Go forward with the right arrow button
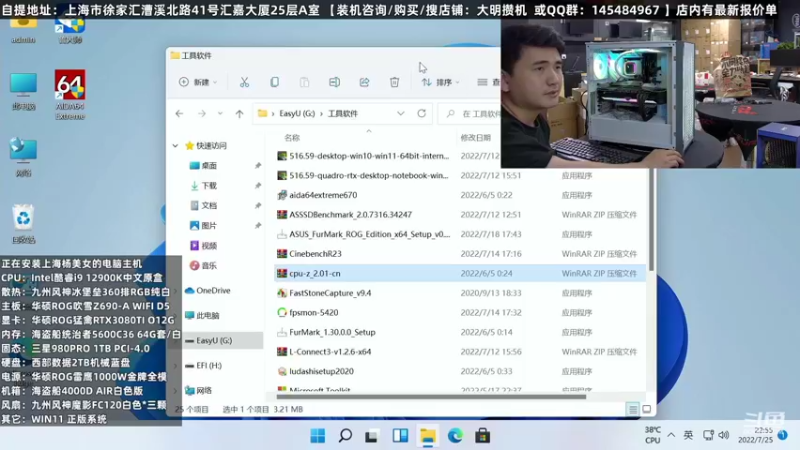Screen dimensions: 800x450 (202, 114)
